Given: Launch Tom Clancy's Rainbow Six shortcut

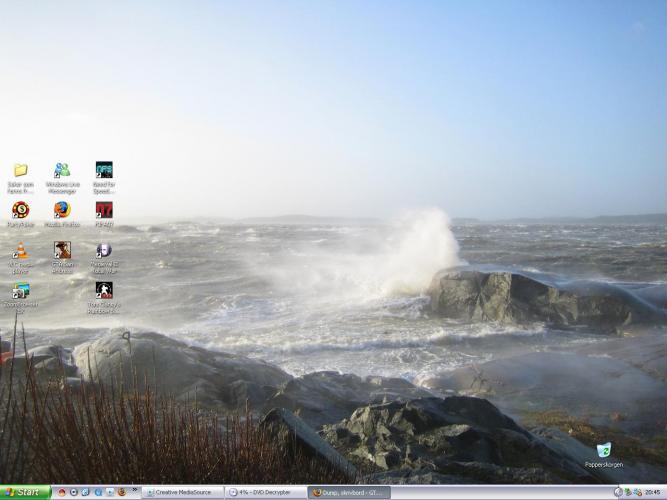Looking at the screenshot, I should click(x=104, y=291).
